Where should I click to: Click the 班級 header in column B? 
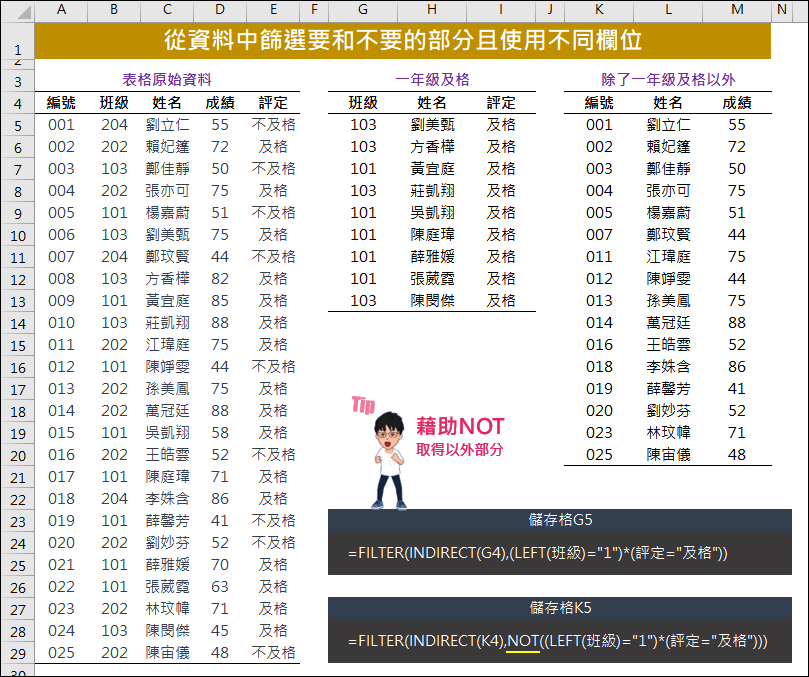point(114,103)
